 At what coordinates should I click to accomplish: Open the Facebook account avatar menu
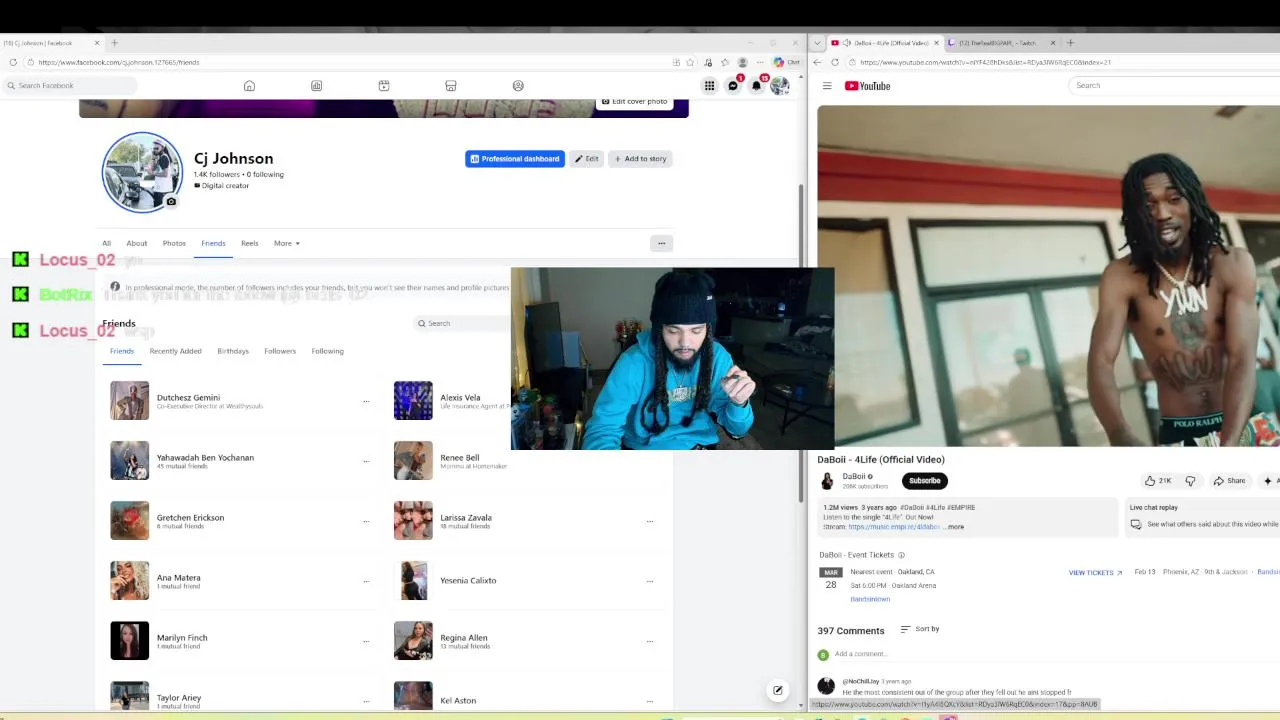click(x=780, y=86)
